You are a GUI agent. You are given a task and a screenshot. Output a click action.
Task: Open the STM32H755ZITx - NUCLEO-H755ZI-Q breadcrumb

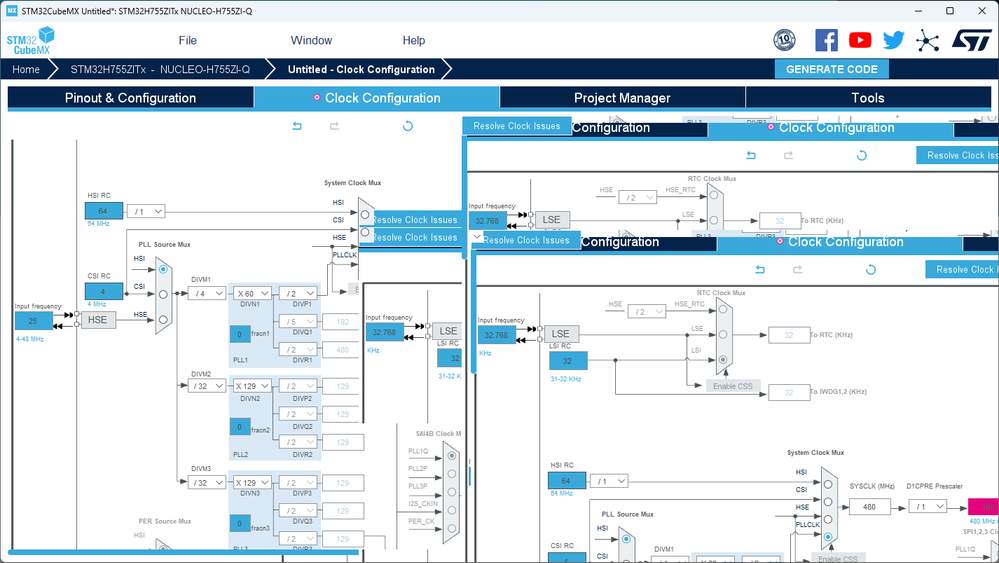pyautogui.click(x=160, y=69)
